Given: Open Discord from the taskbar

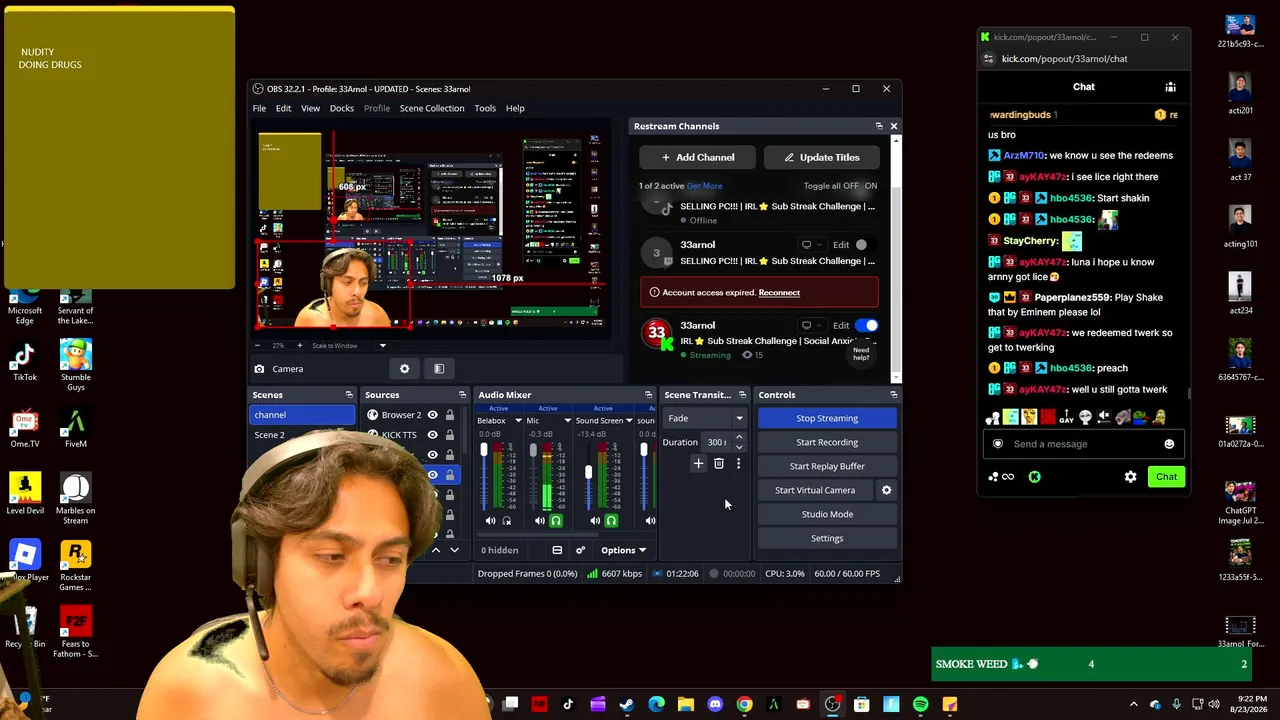Looking at the screenshot, I should click(x=715, y=705).
